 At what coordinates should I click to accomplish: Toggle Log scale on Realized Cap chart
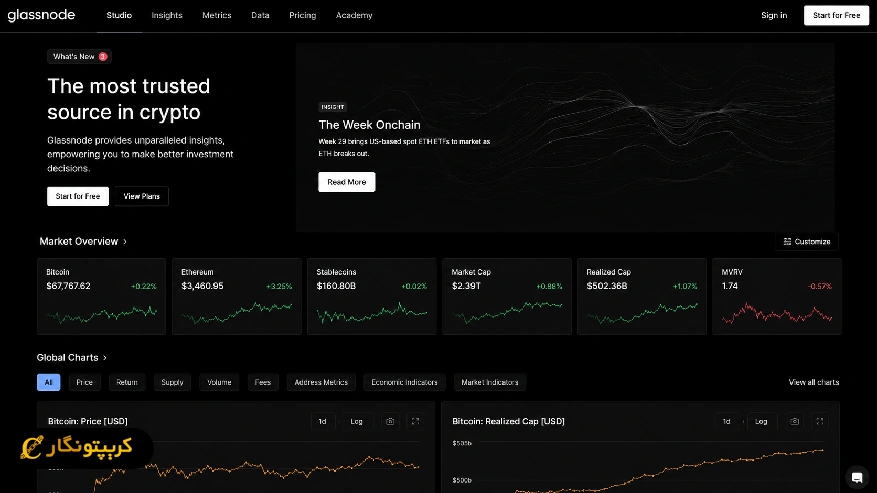761,421
